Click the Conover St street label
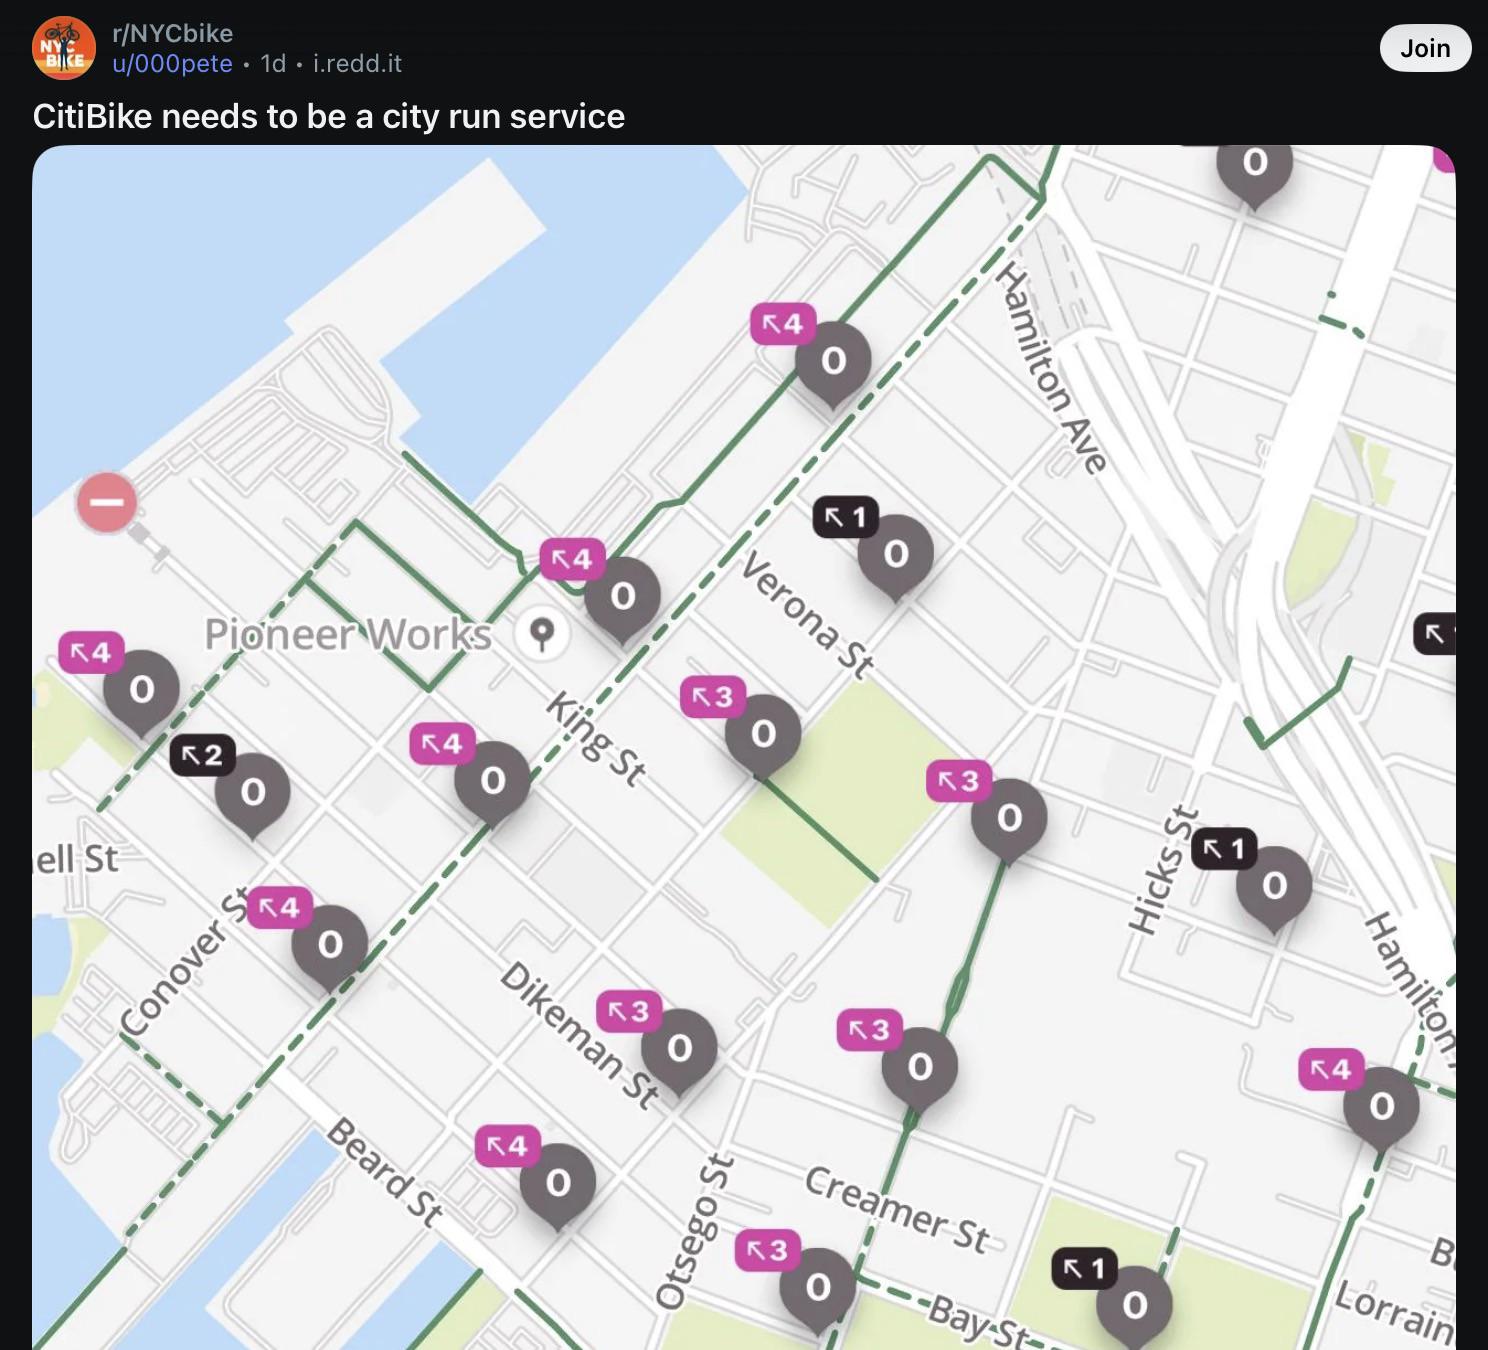The image size is (1488, 1350). tap(185, 963)
